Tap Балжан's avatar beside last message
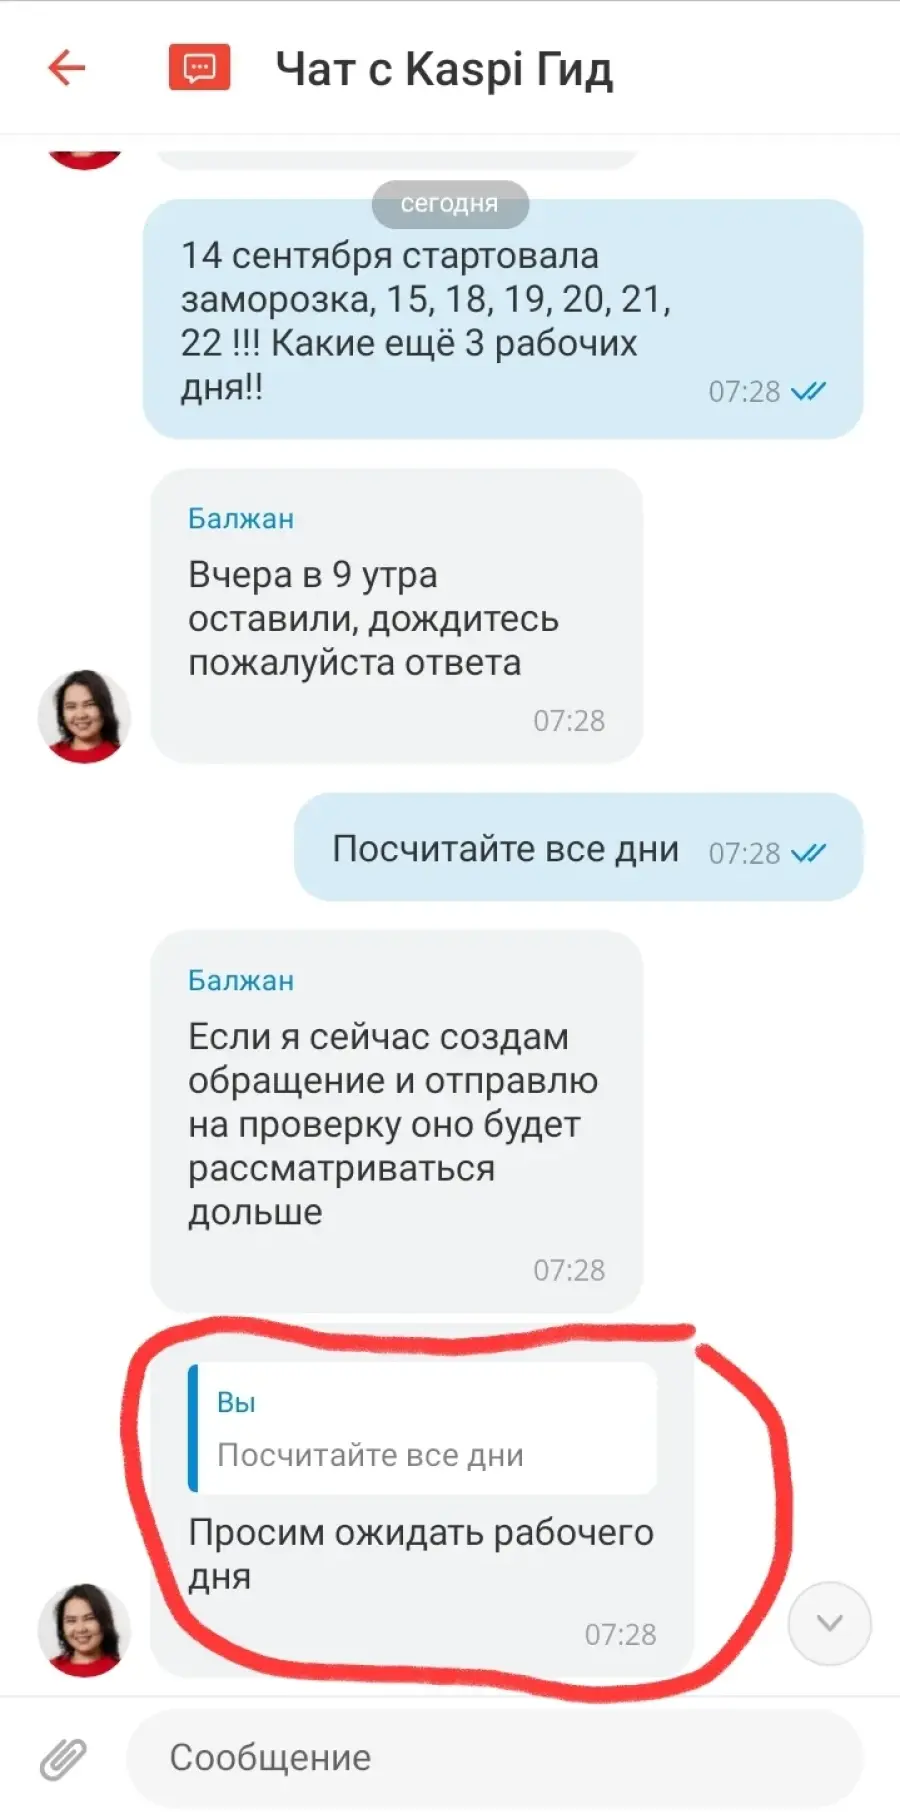 click(84, 1630)
